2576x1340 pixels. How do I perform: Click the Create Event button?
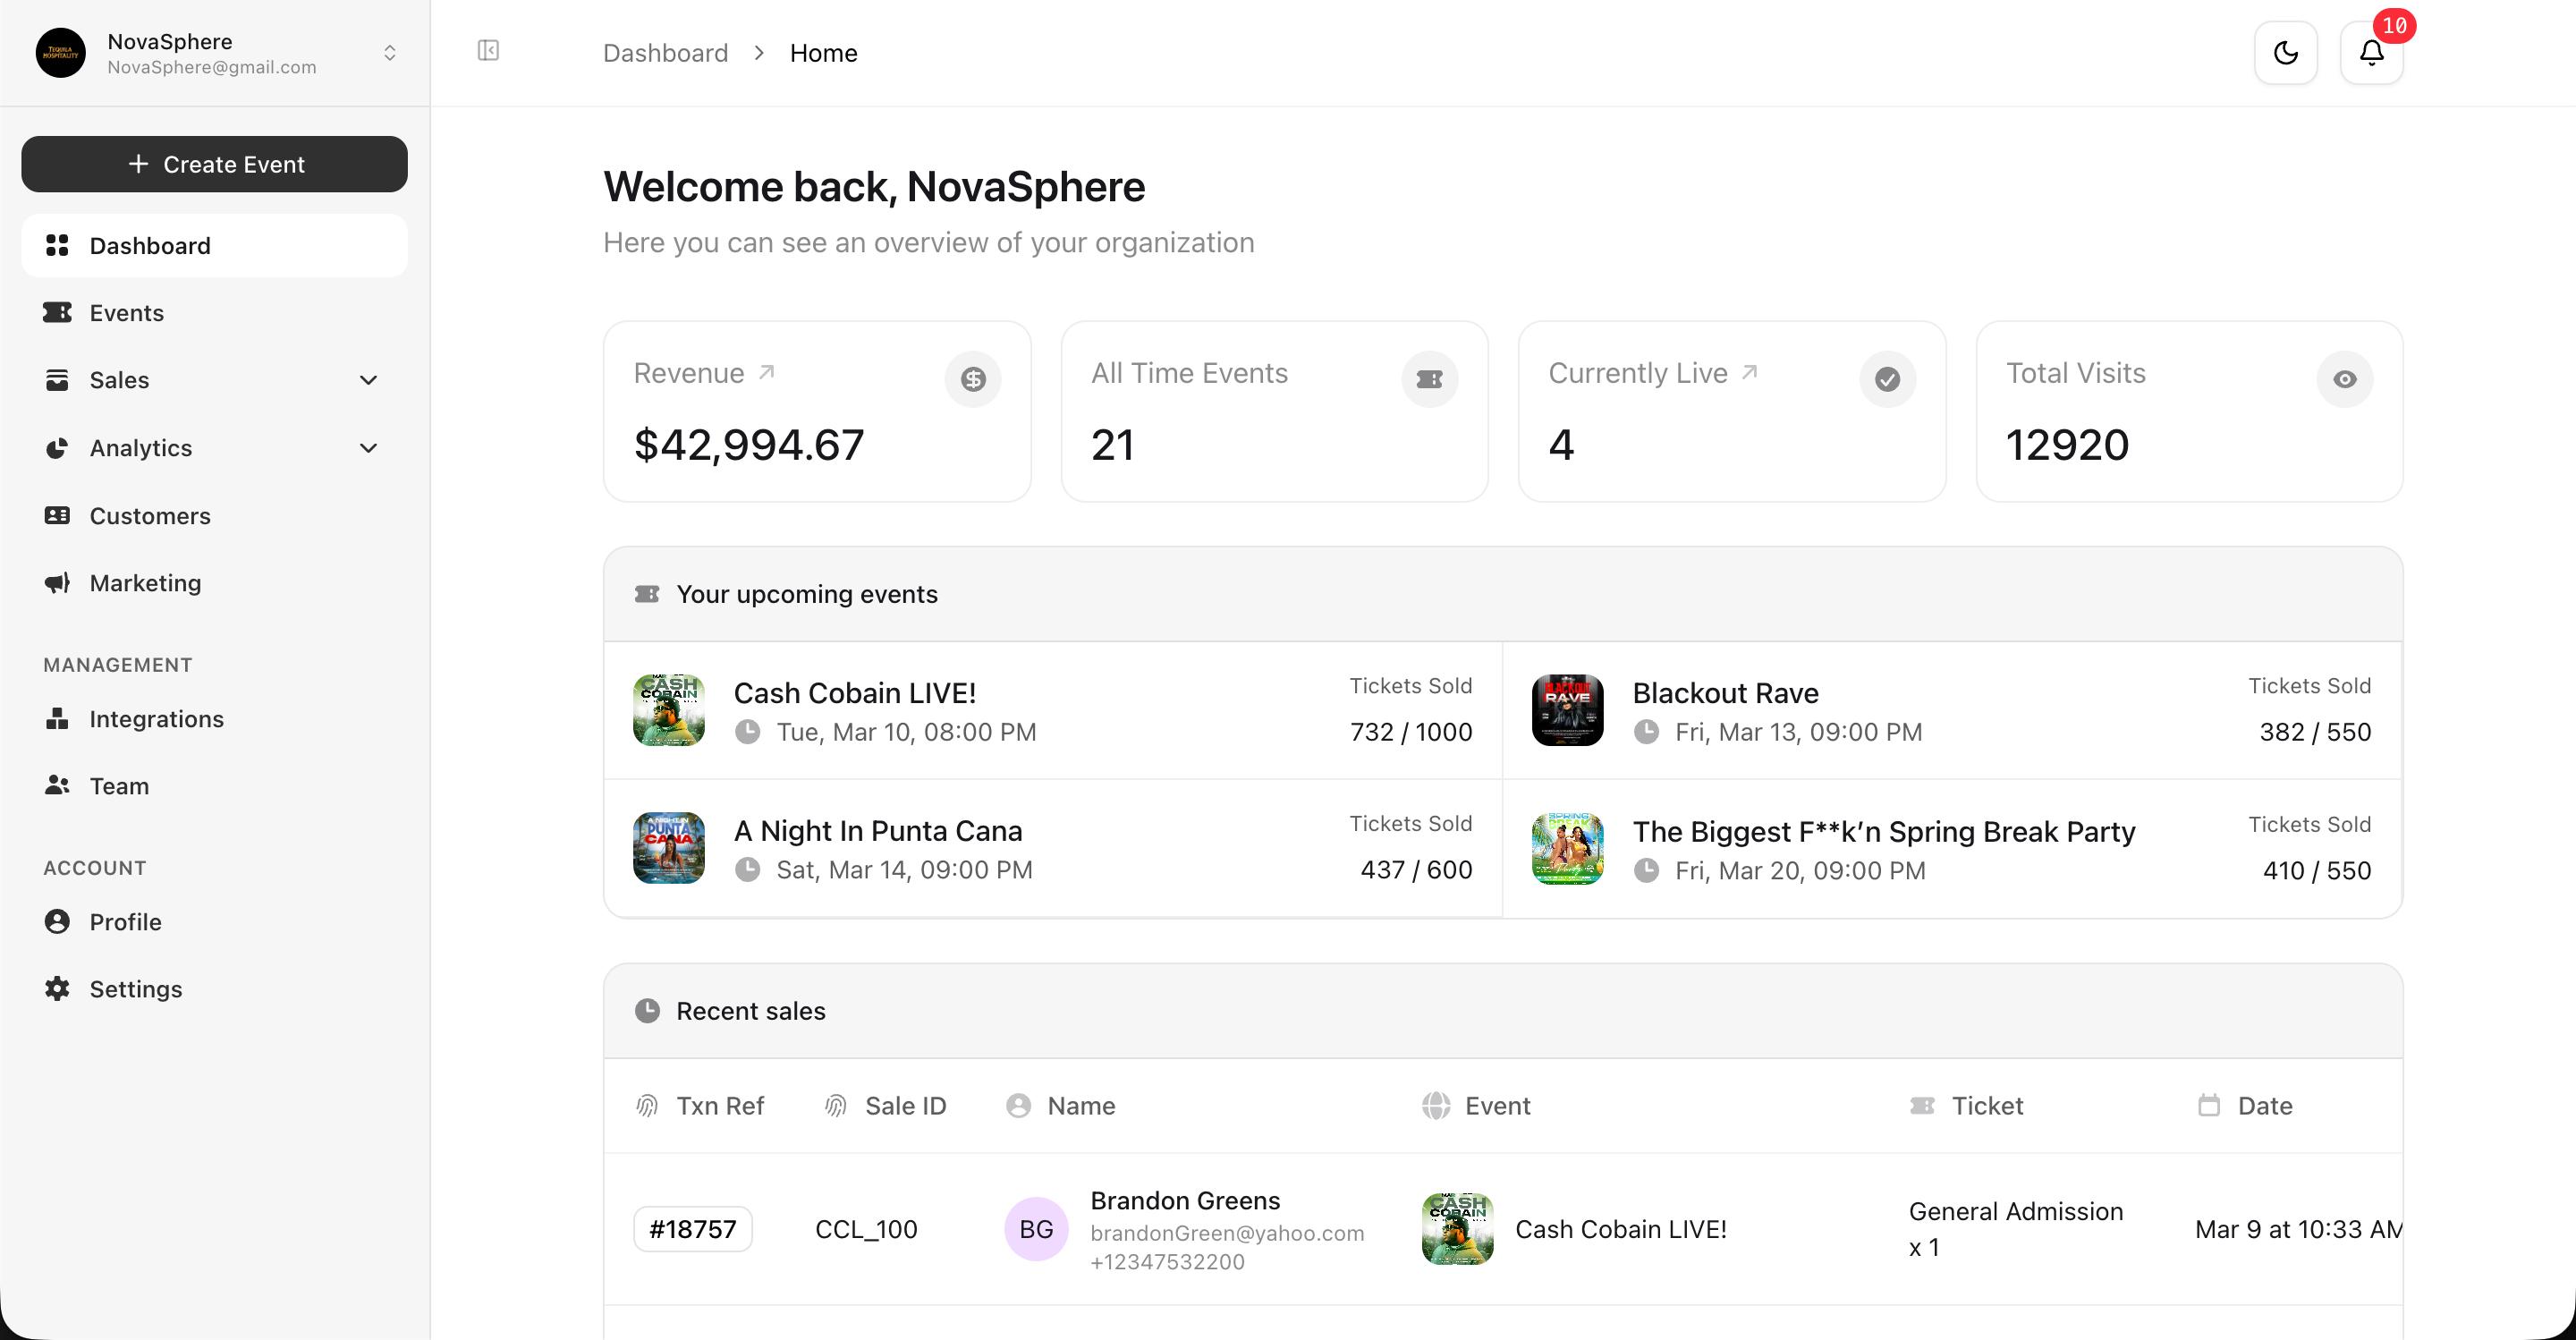pyautogui.click(x=214, y=164)
